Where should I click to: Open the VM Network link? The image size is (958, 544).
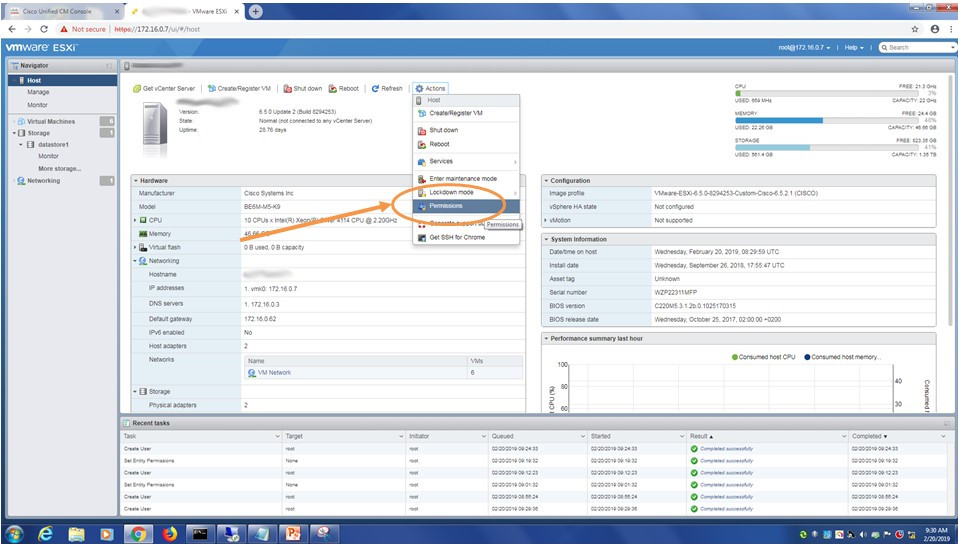pyautogui.click(x=274, y=373)
